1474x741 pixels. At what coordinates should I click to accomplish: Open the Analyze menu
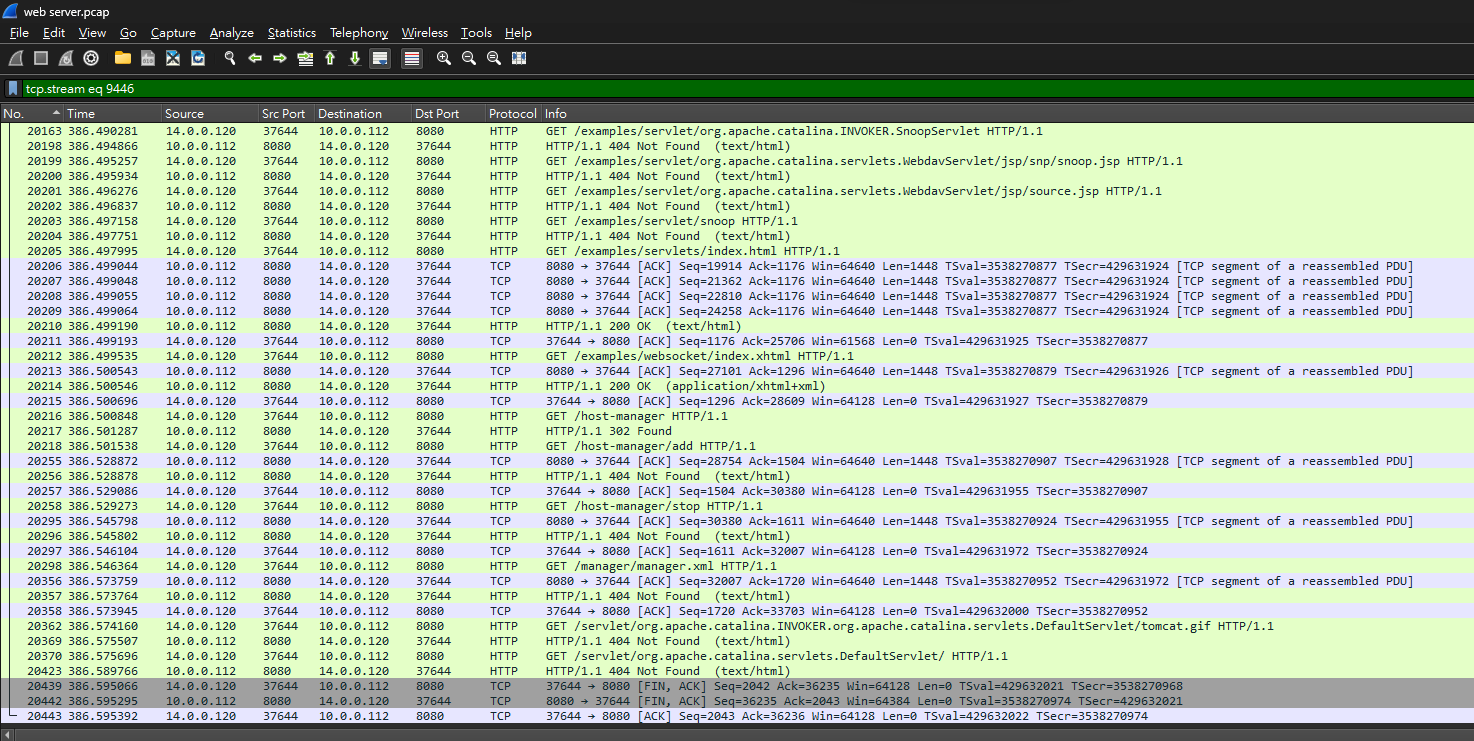(232, 33)
